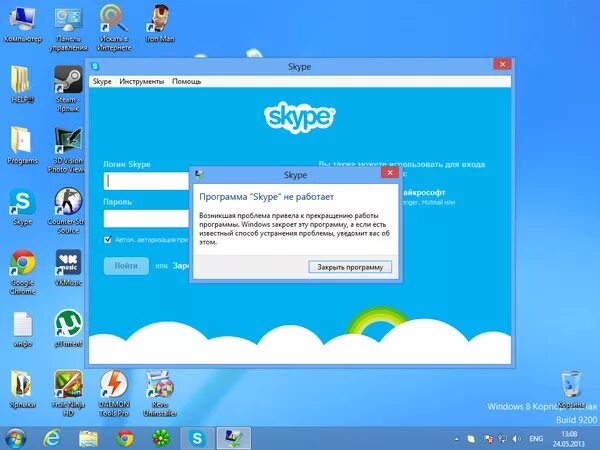The width and height of the screenshot is (600, 450).
Task: Switch to the error dialog taskbar button
Action: (234, 438)
